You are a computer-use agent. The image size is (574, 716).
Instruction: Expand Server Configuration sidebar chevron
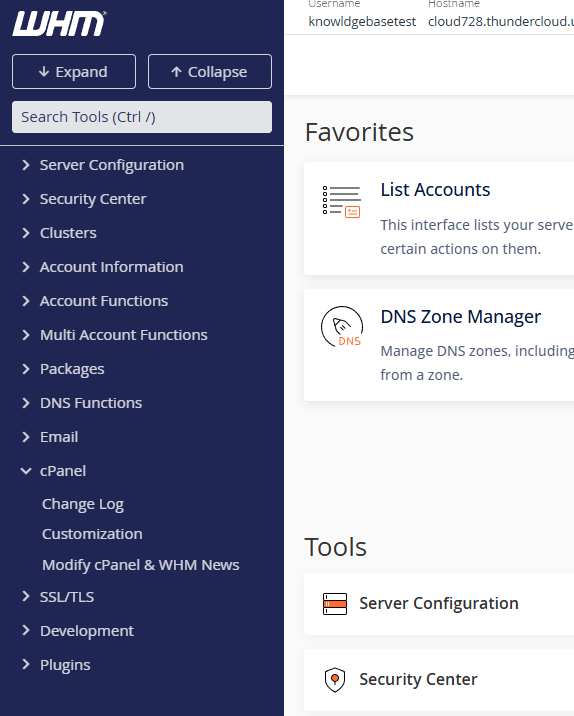pyautogui.click(x=26, y=165)
